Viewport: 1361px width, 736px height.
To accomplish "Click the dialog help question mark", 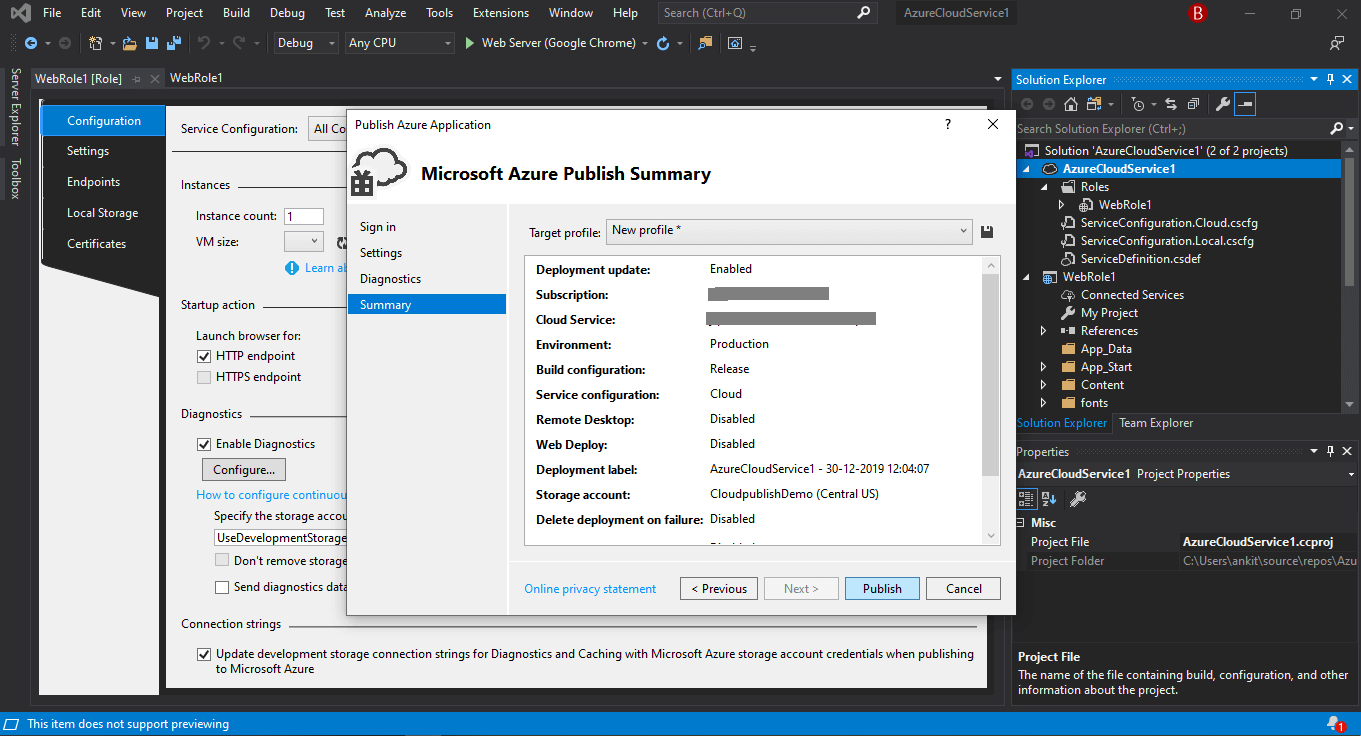I will click(947, 124).
